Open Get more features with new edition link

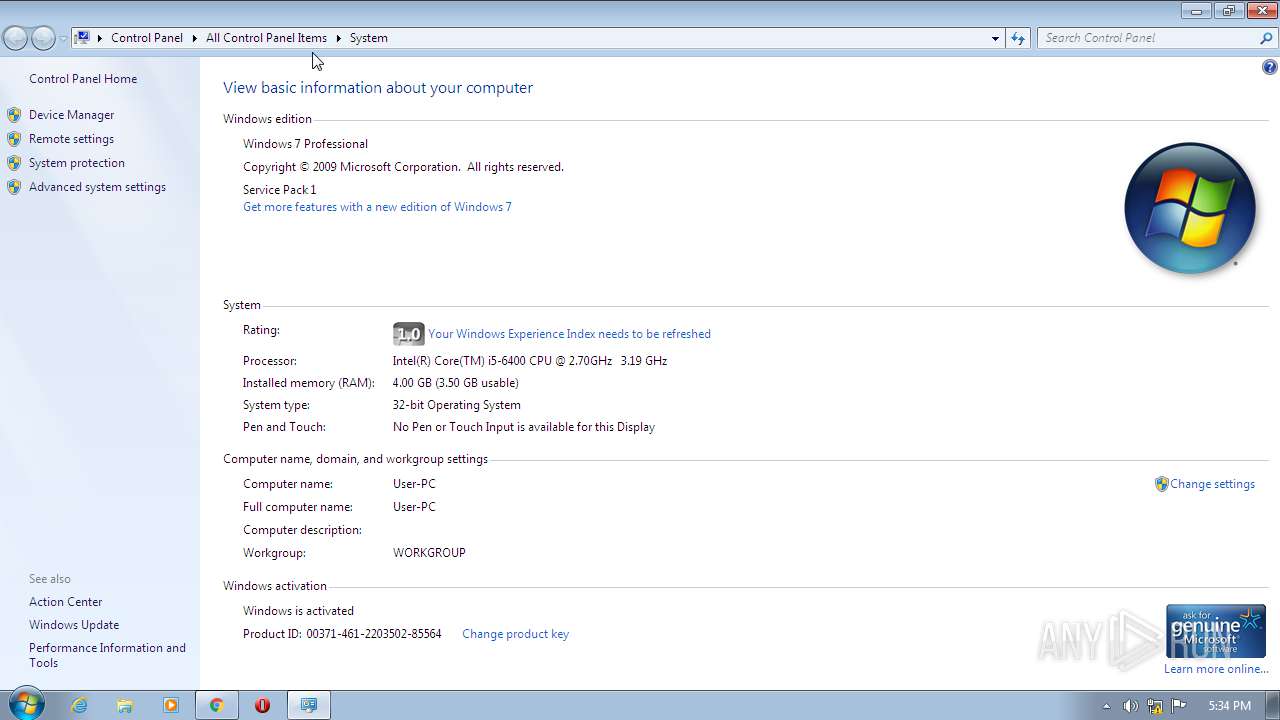pos(377,207)
